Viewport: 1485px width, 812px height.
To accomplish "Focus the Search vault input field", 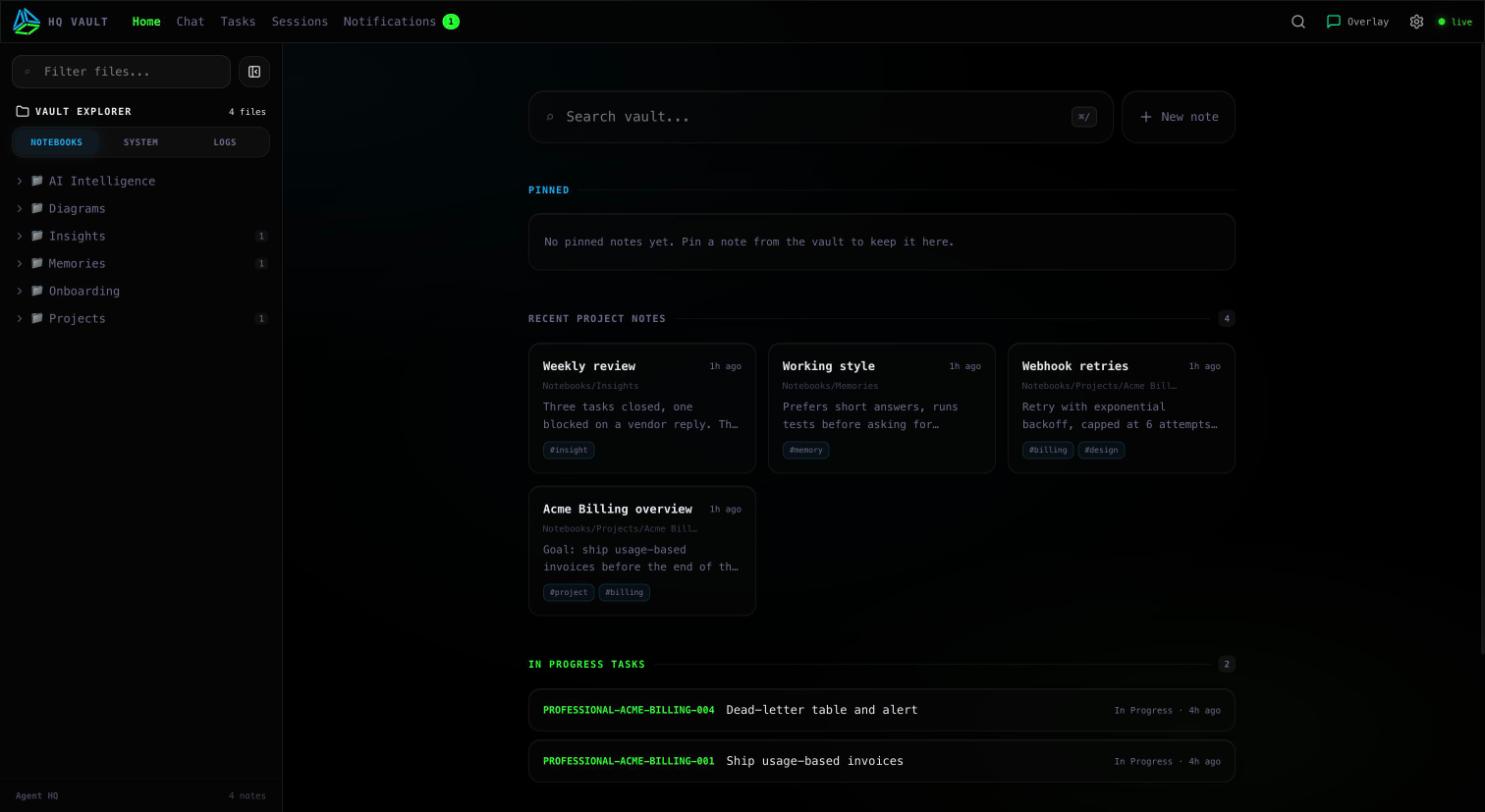I will point(821,117).
